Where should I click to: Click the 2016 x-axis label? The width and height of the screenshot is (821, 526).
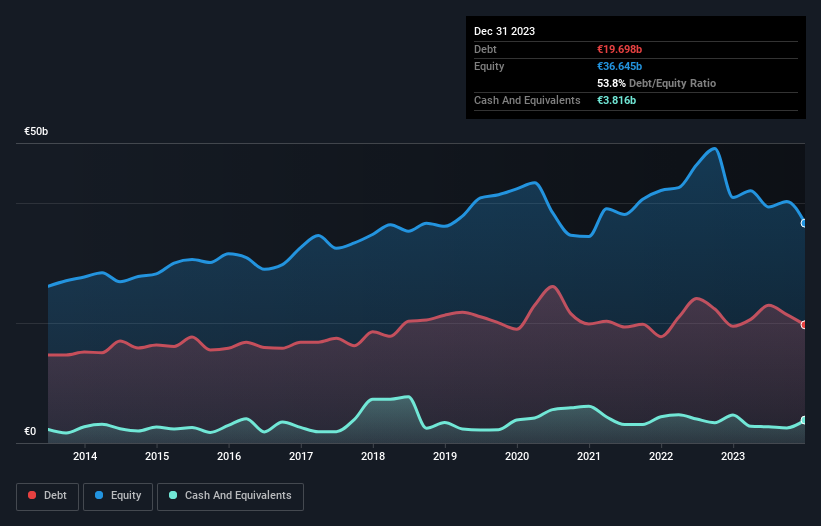[229, 456]
